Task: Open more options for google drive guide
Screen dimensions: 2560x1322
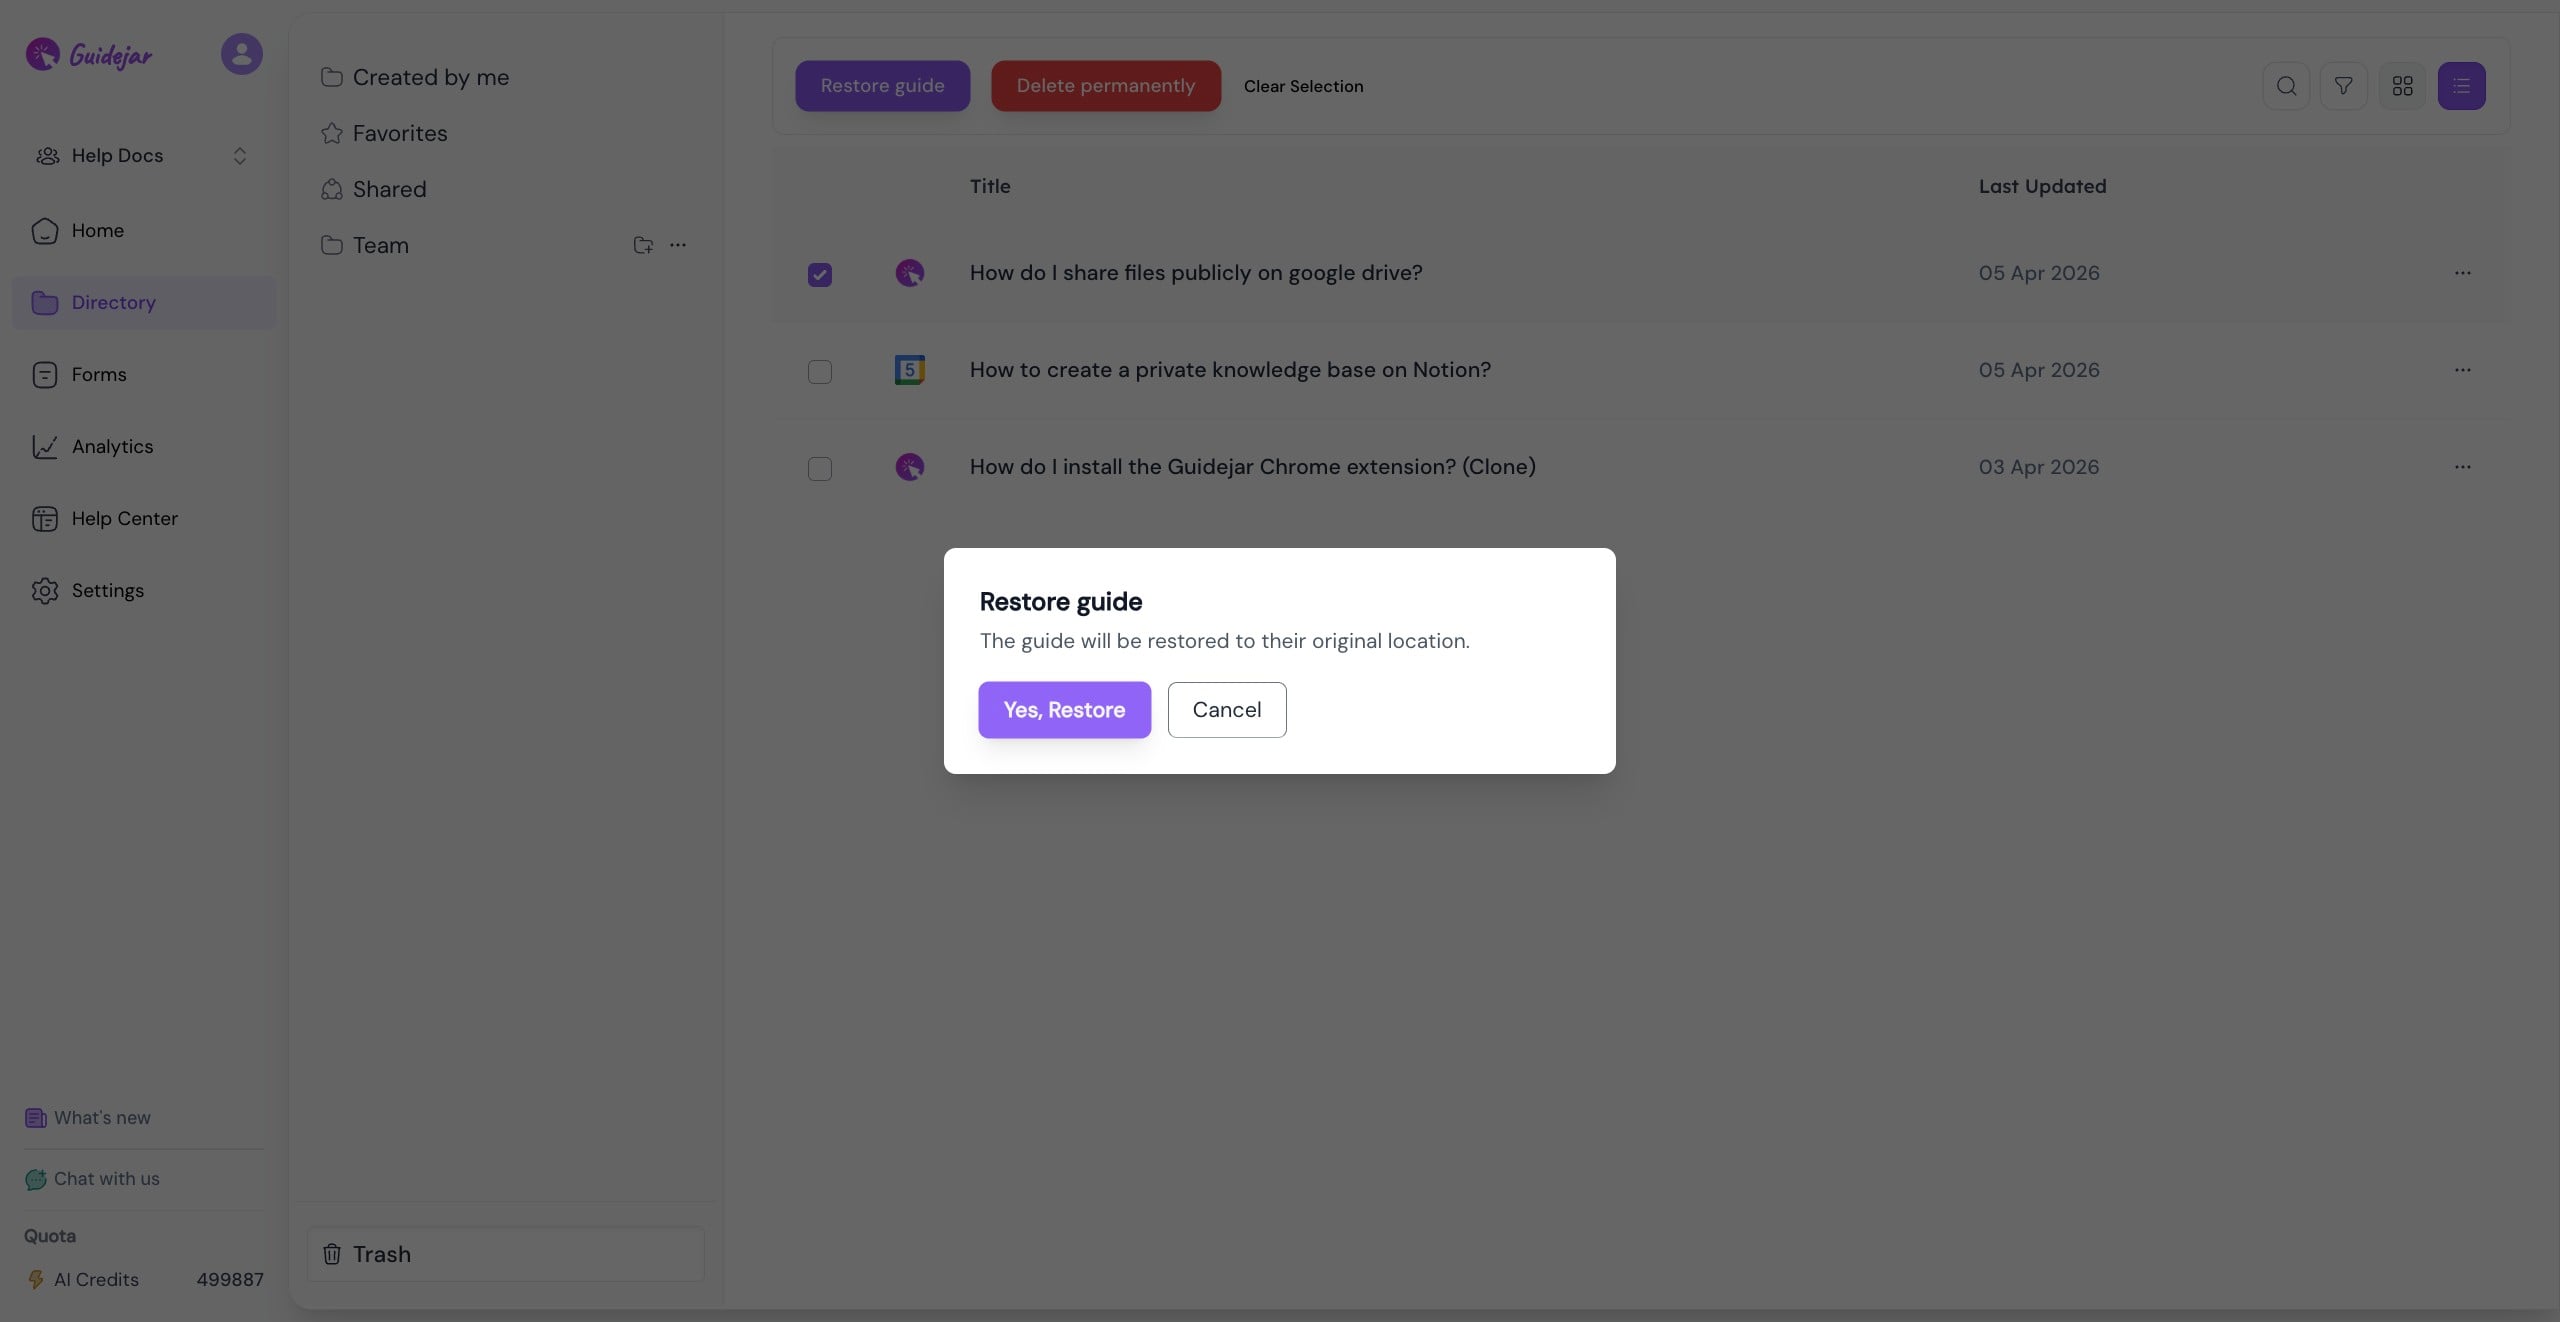Action: point(2462,273)
